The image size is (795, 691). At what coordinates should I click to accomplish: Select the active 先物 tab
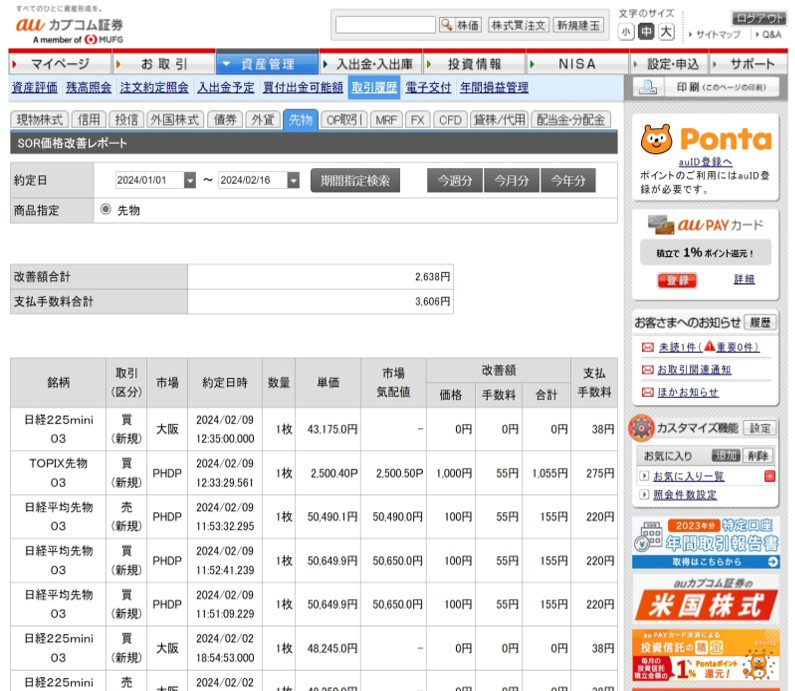tap(301, 120)
